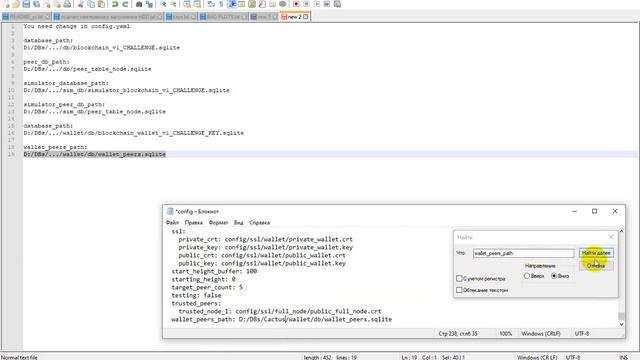This screenshot has height=360, width=640.
Task: Select the 'Вниз' direction radio button
Action: coord(554,276)
